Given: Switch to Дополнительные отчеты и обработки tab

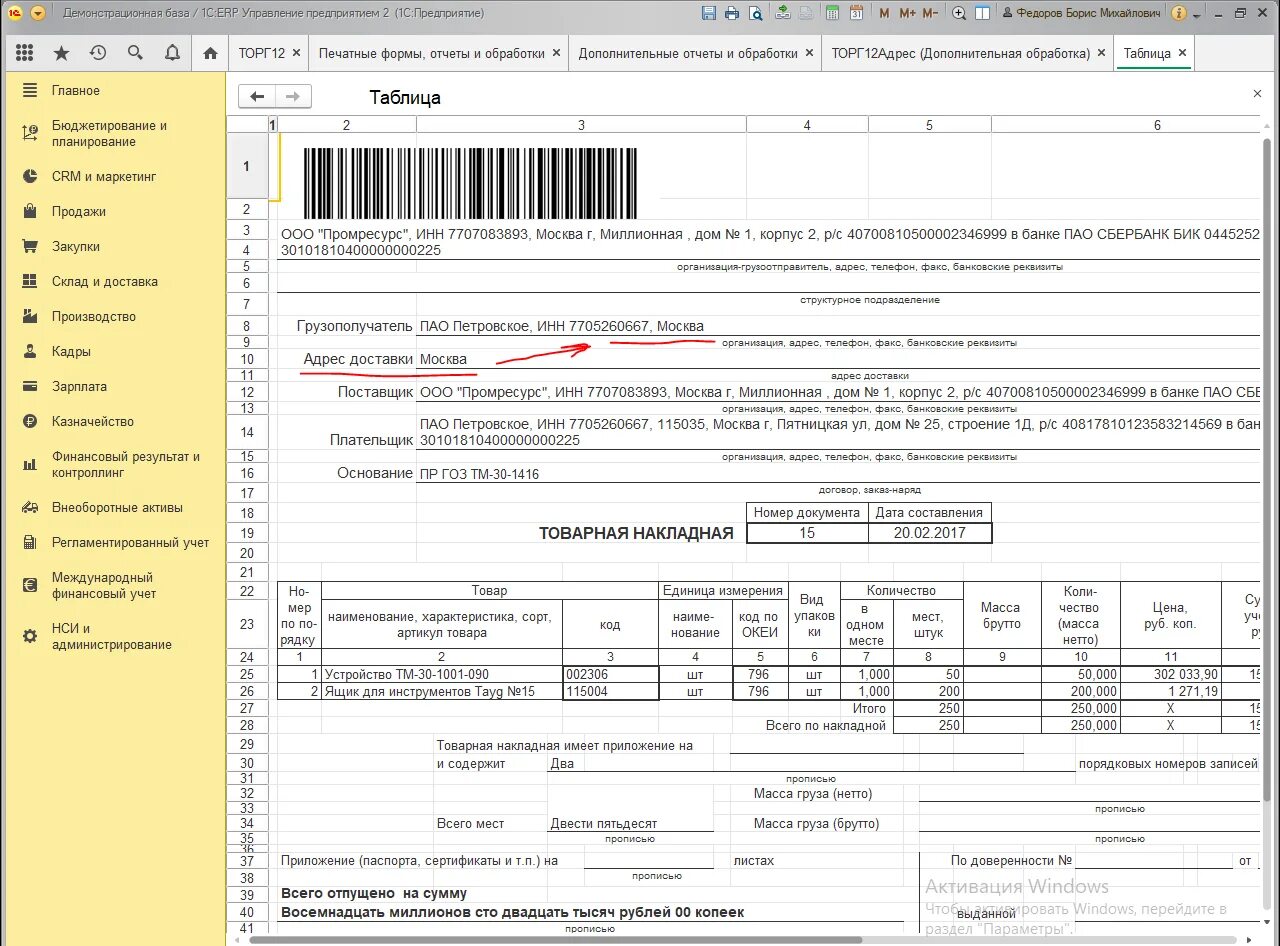Looking at the screenshot, I should [x=688, y=53].
